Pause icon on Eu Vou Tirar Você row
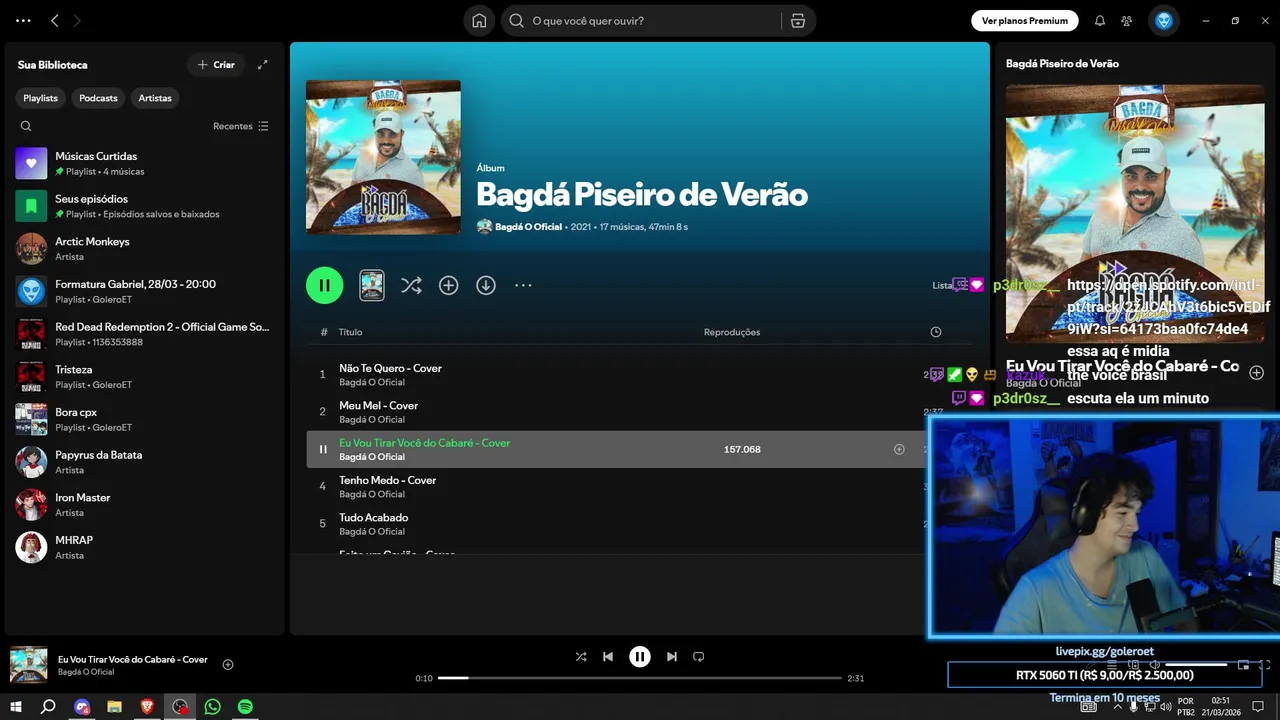 click(323, 449)
